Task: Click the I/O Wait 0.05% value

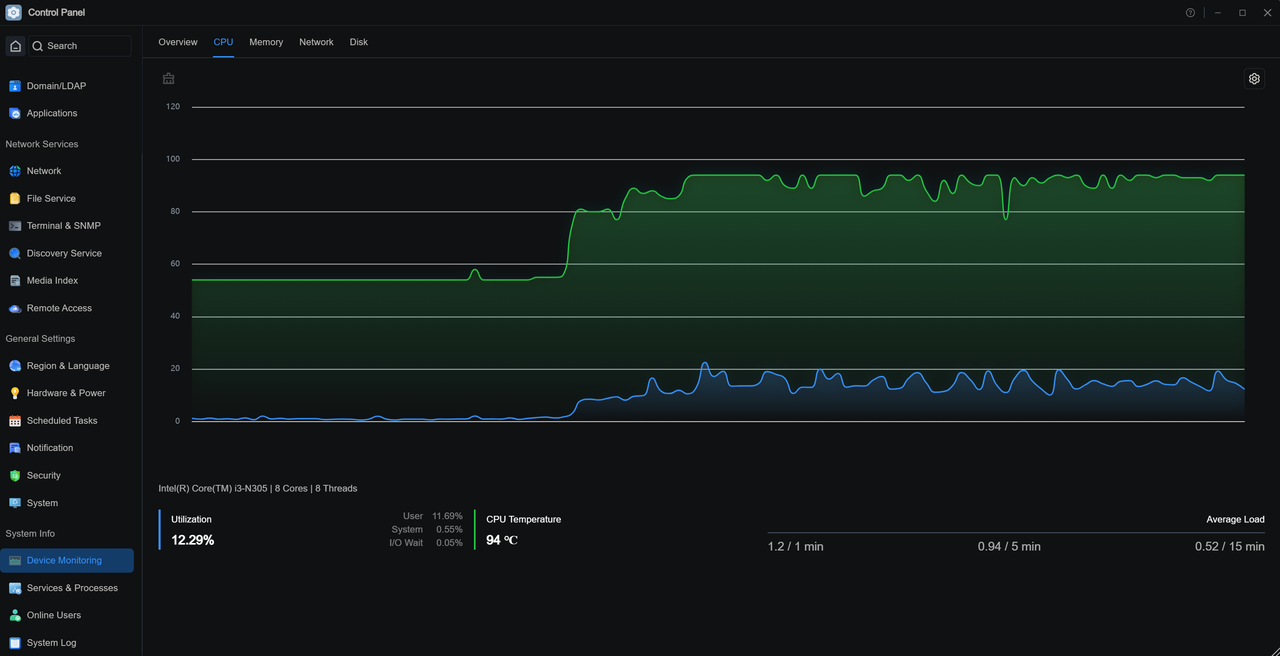Action: (x=449, y=543)
